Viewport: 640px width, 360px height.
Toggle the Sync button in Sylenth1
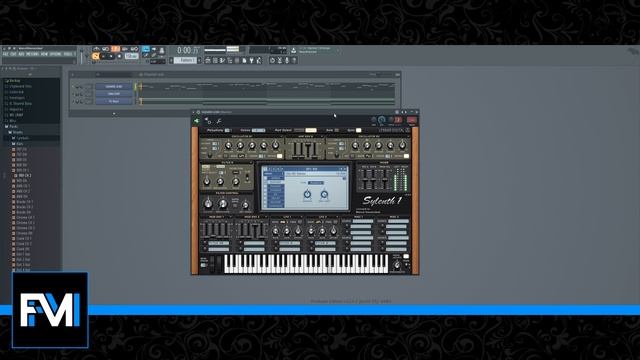[358, 130]
